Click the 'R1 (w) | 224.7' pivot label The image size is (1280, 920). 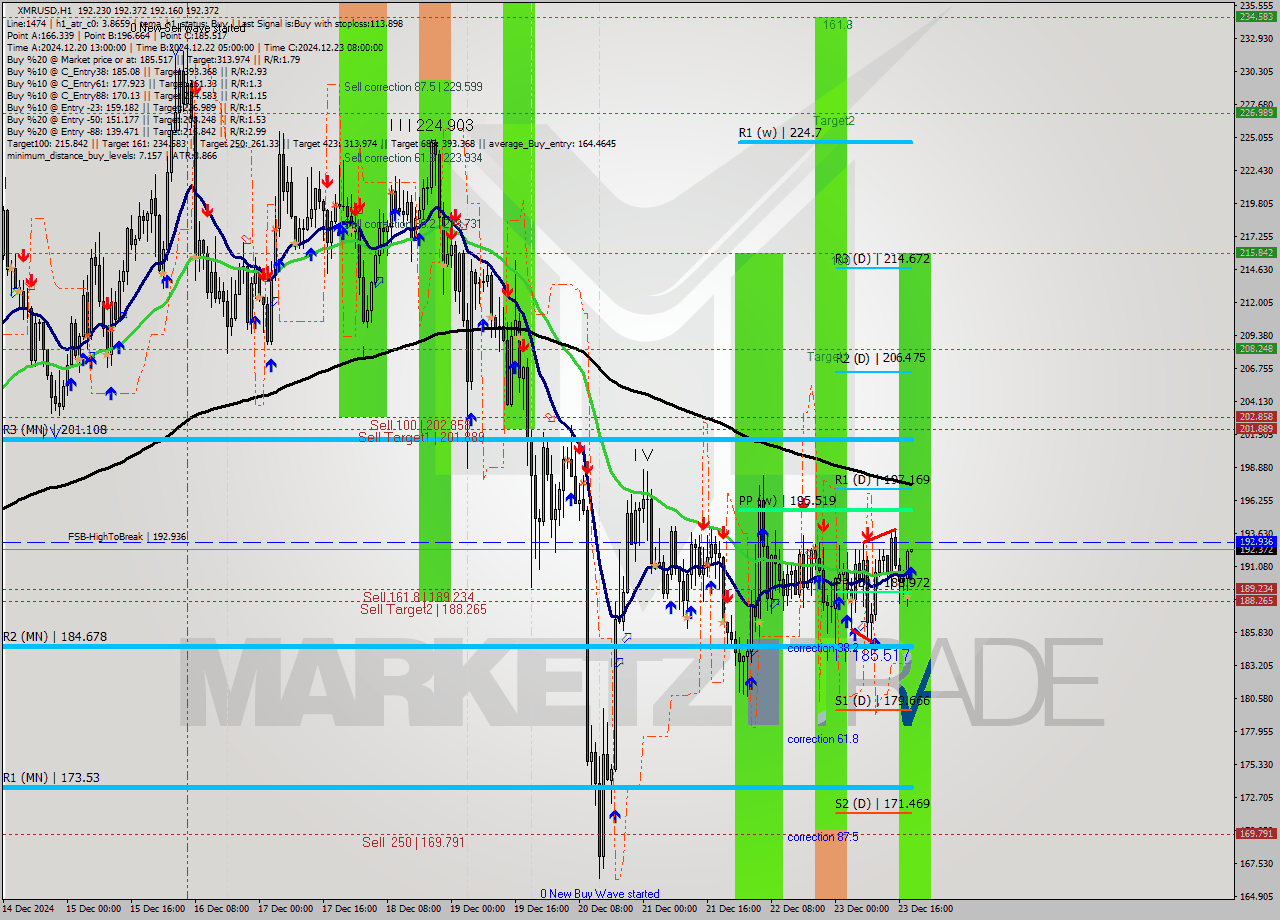[x=780, y=132]
